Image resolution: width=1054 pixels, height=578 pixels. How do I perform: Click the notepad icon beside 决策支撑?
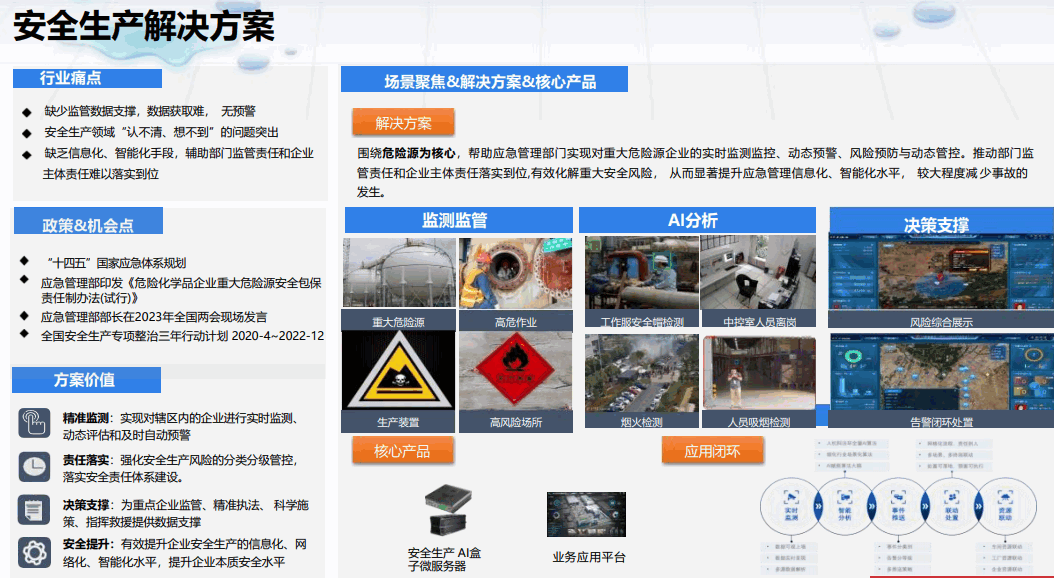pyautogui.click(x=34, y=508)
